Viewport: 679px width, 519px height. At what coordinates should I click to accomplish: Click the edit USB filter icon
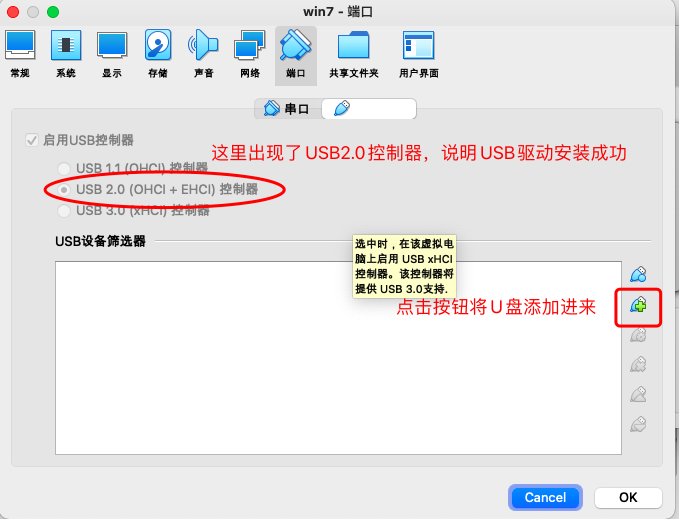(638, 335)
